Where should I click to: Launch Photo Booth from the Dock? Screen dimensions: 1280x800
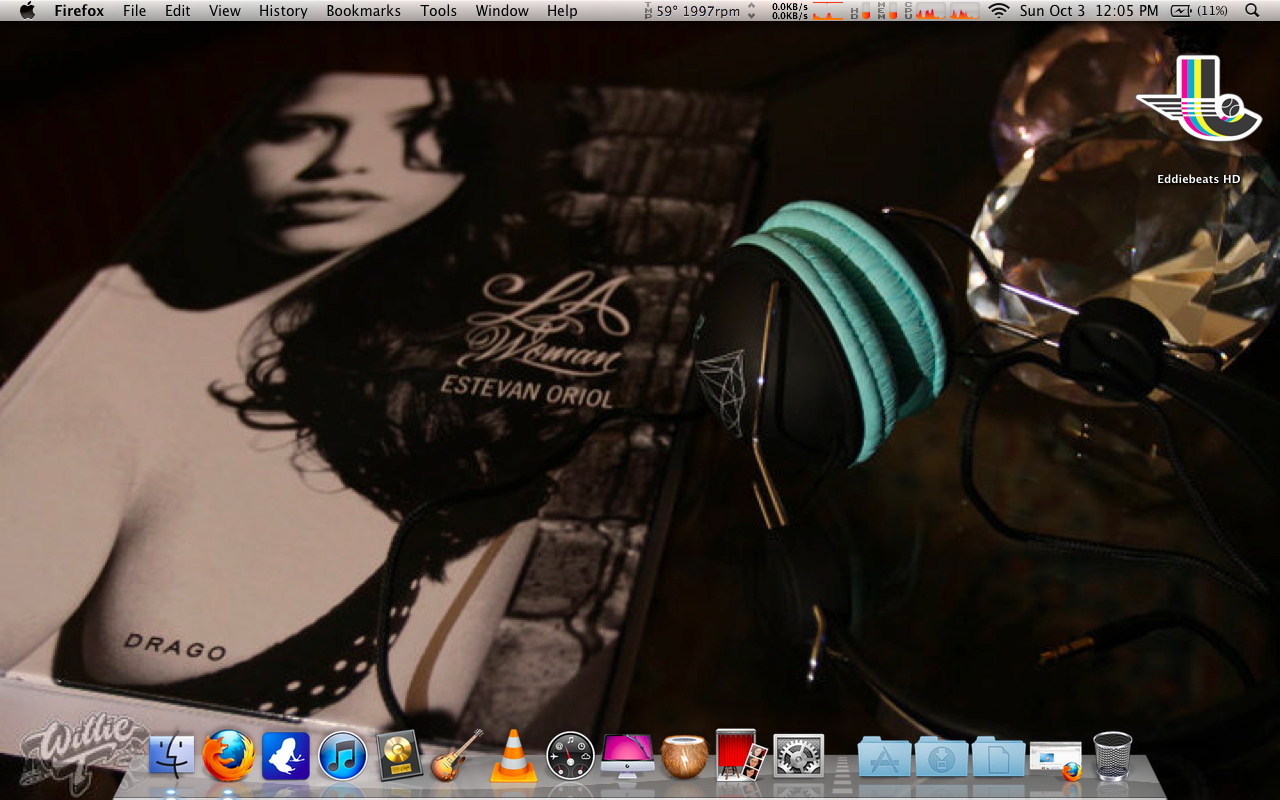tap(741, 755)
